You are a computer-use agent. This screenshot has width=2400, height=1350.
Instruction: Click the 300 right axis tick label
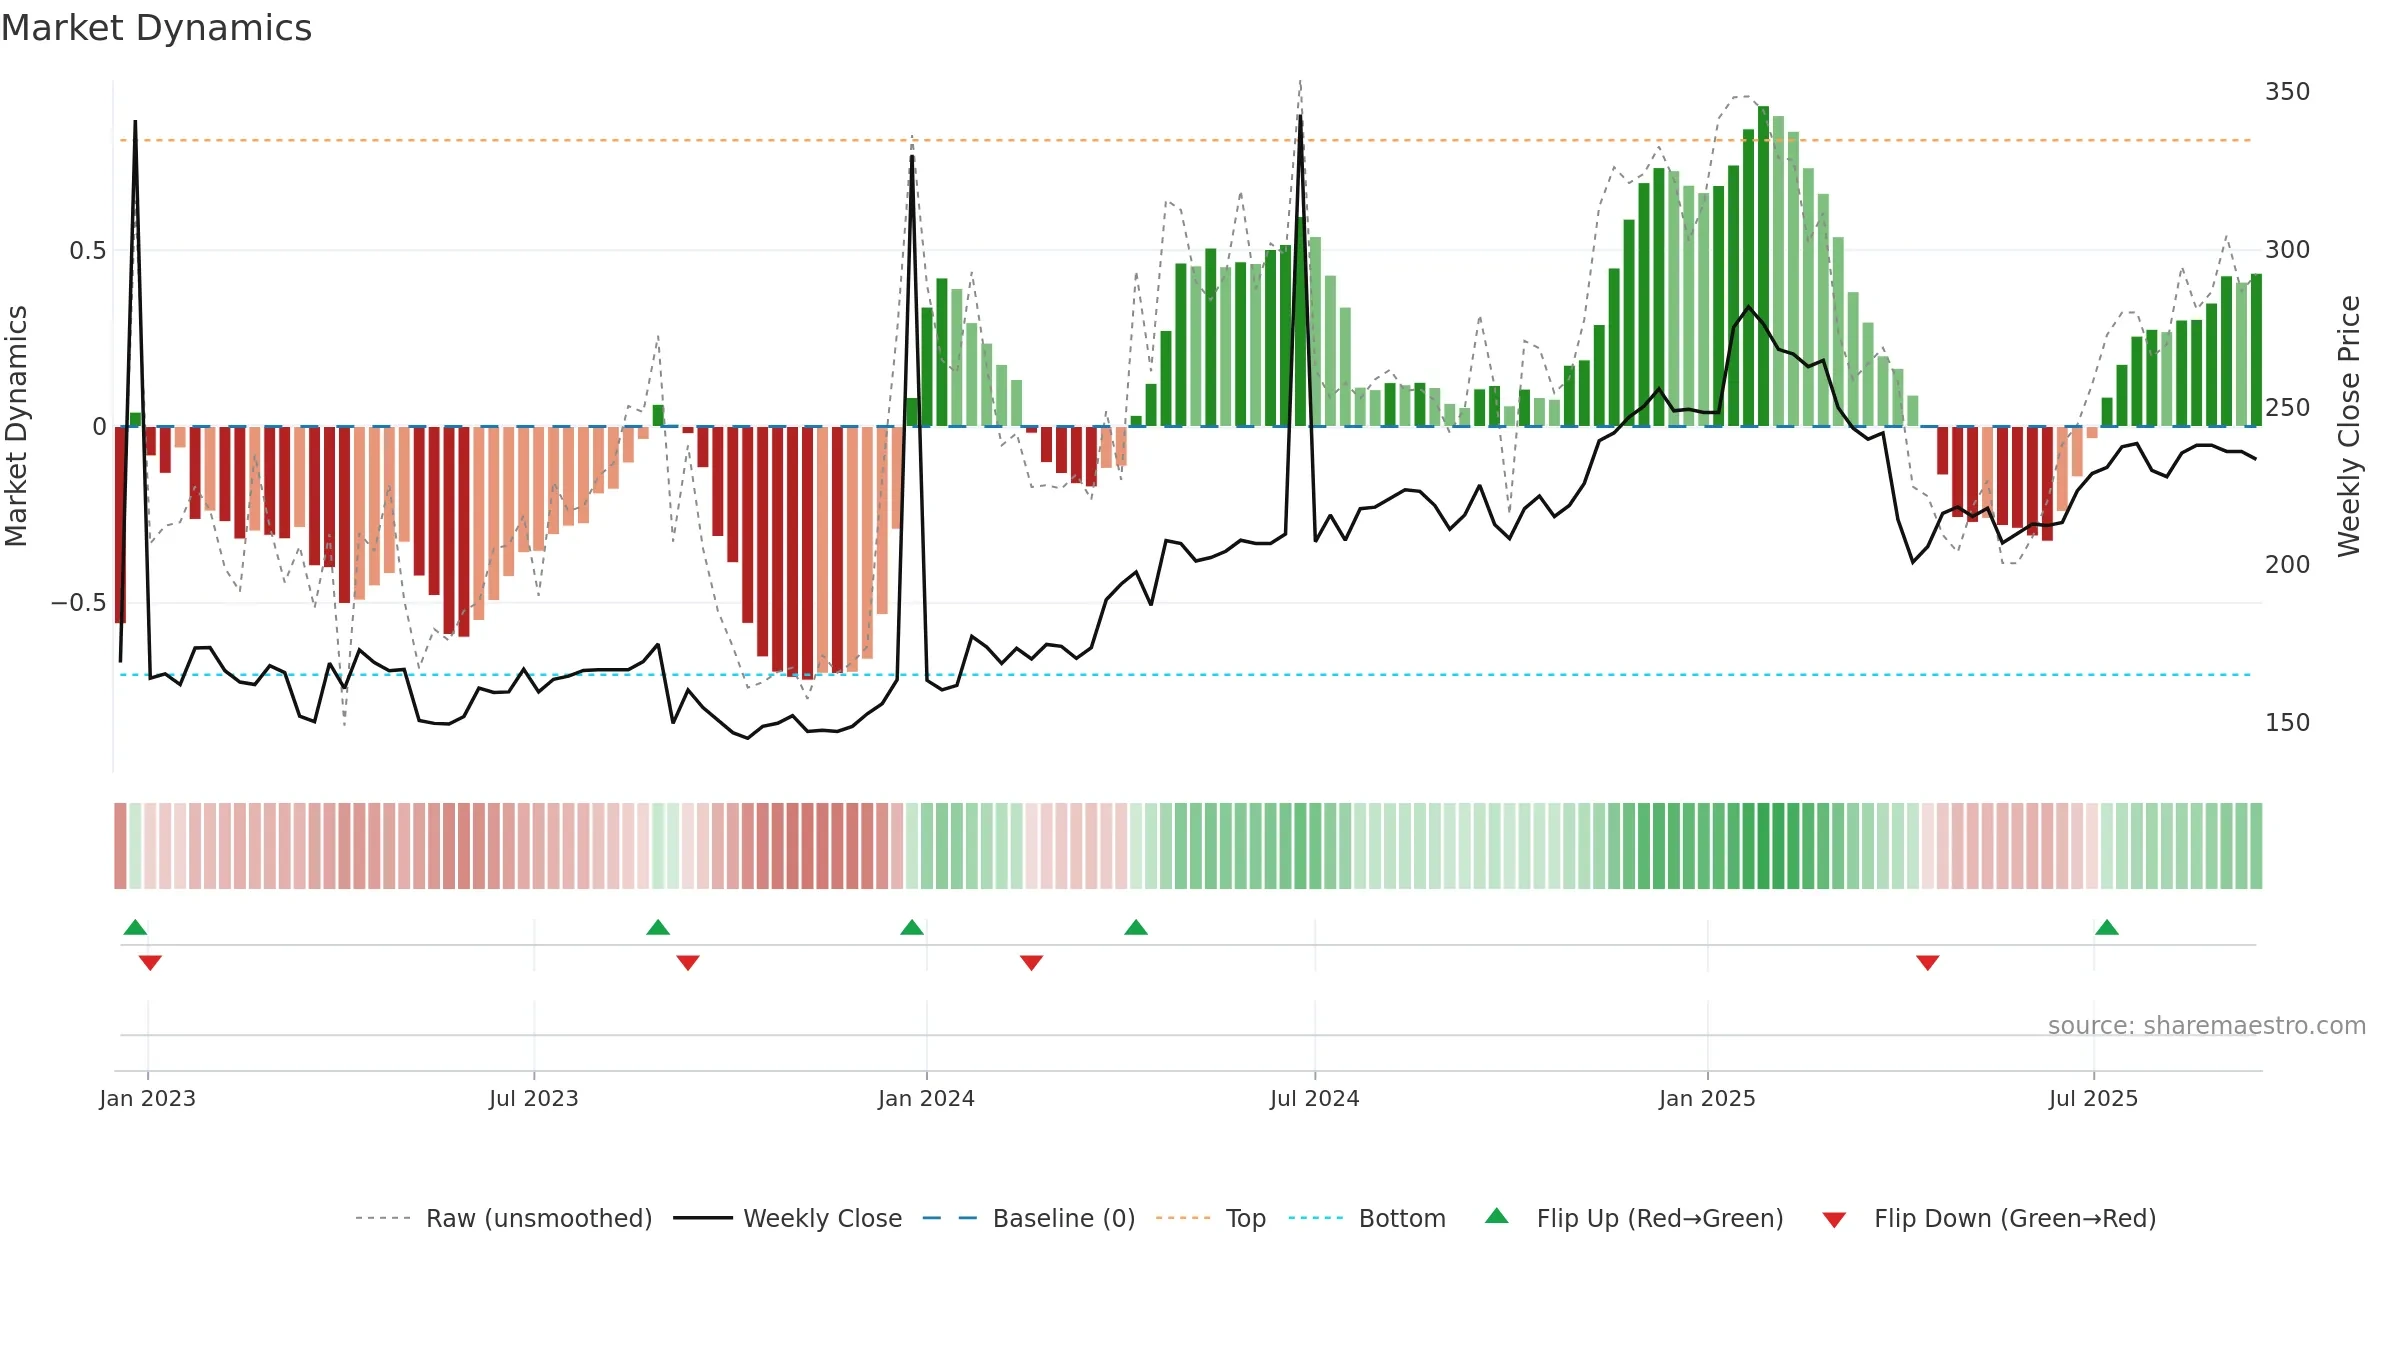[x=2288, y=250]
